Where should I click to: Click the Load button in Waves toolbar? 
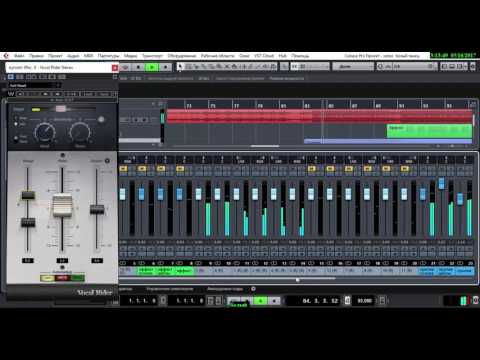point(88,94)
